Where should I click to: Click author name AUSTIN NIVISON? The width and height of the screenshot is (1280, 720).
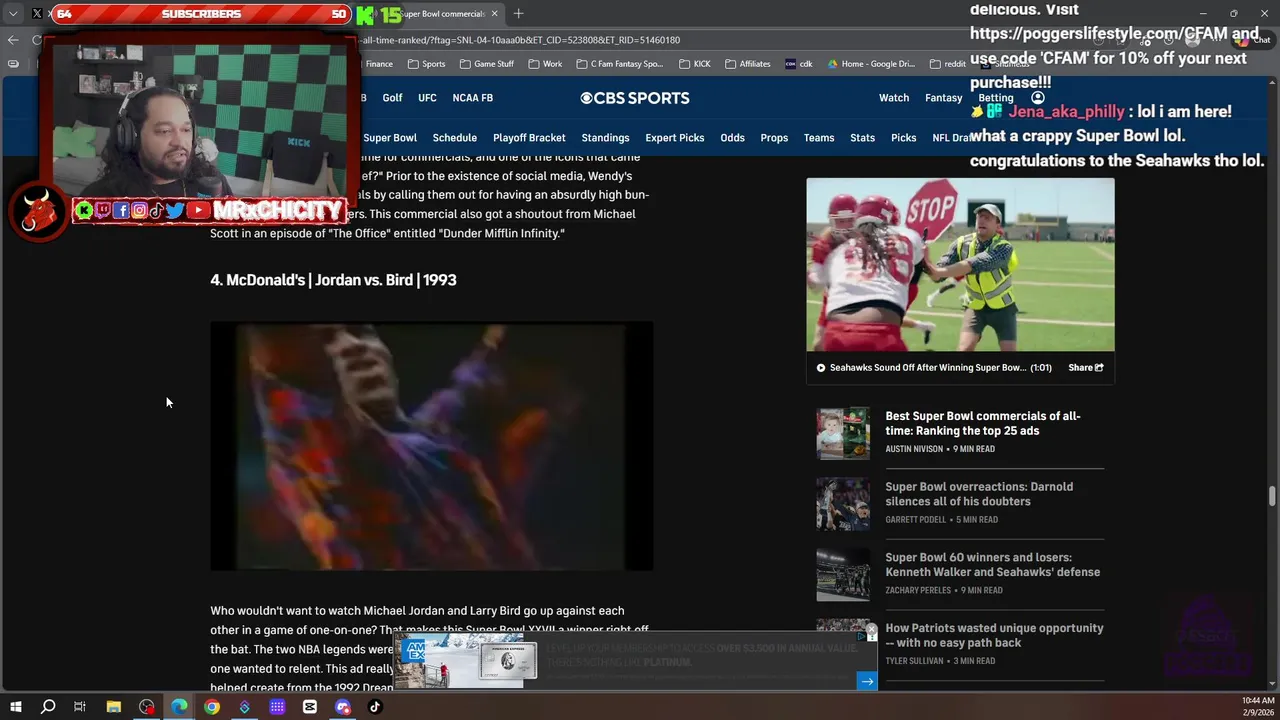pyautogui.click(x=914, y=449)
